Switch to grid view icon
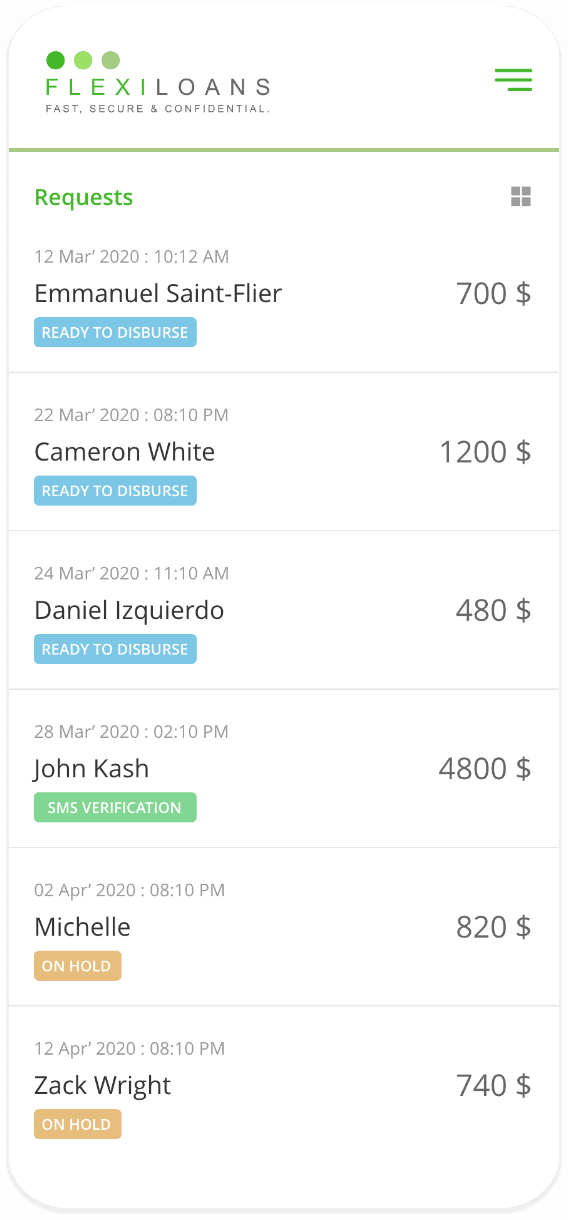 pyautogui.click(x=521, y=197)
